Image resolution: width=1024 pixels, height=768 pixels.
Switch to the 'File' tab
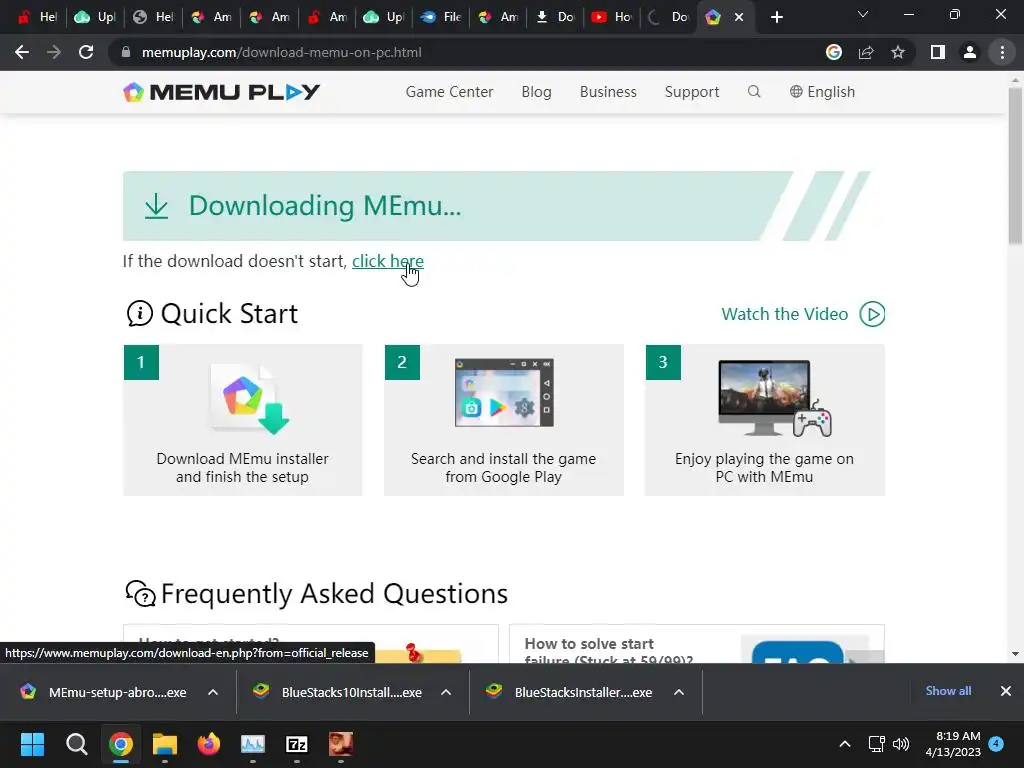pyautogui.click(x=441, y=17)
